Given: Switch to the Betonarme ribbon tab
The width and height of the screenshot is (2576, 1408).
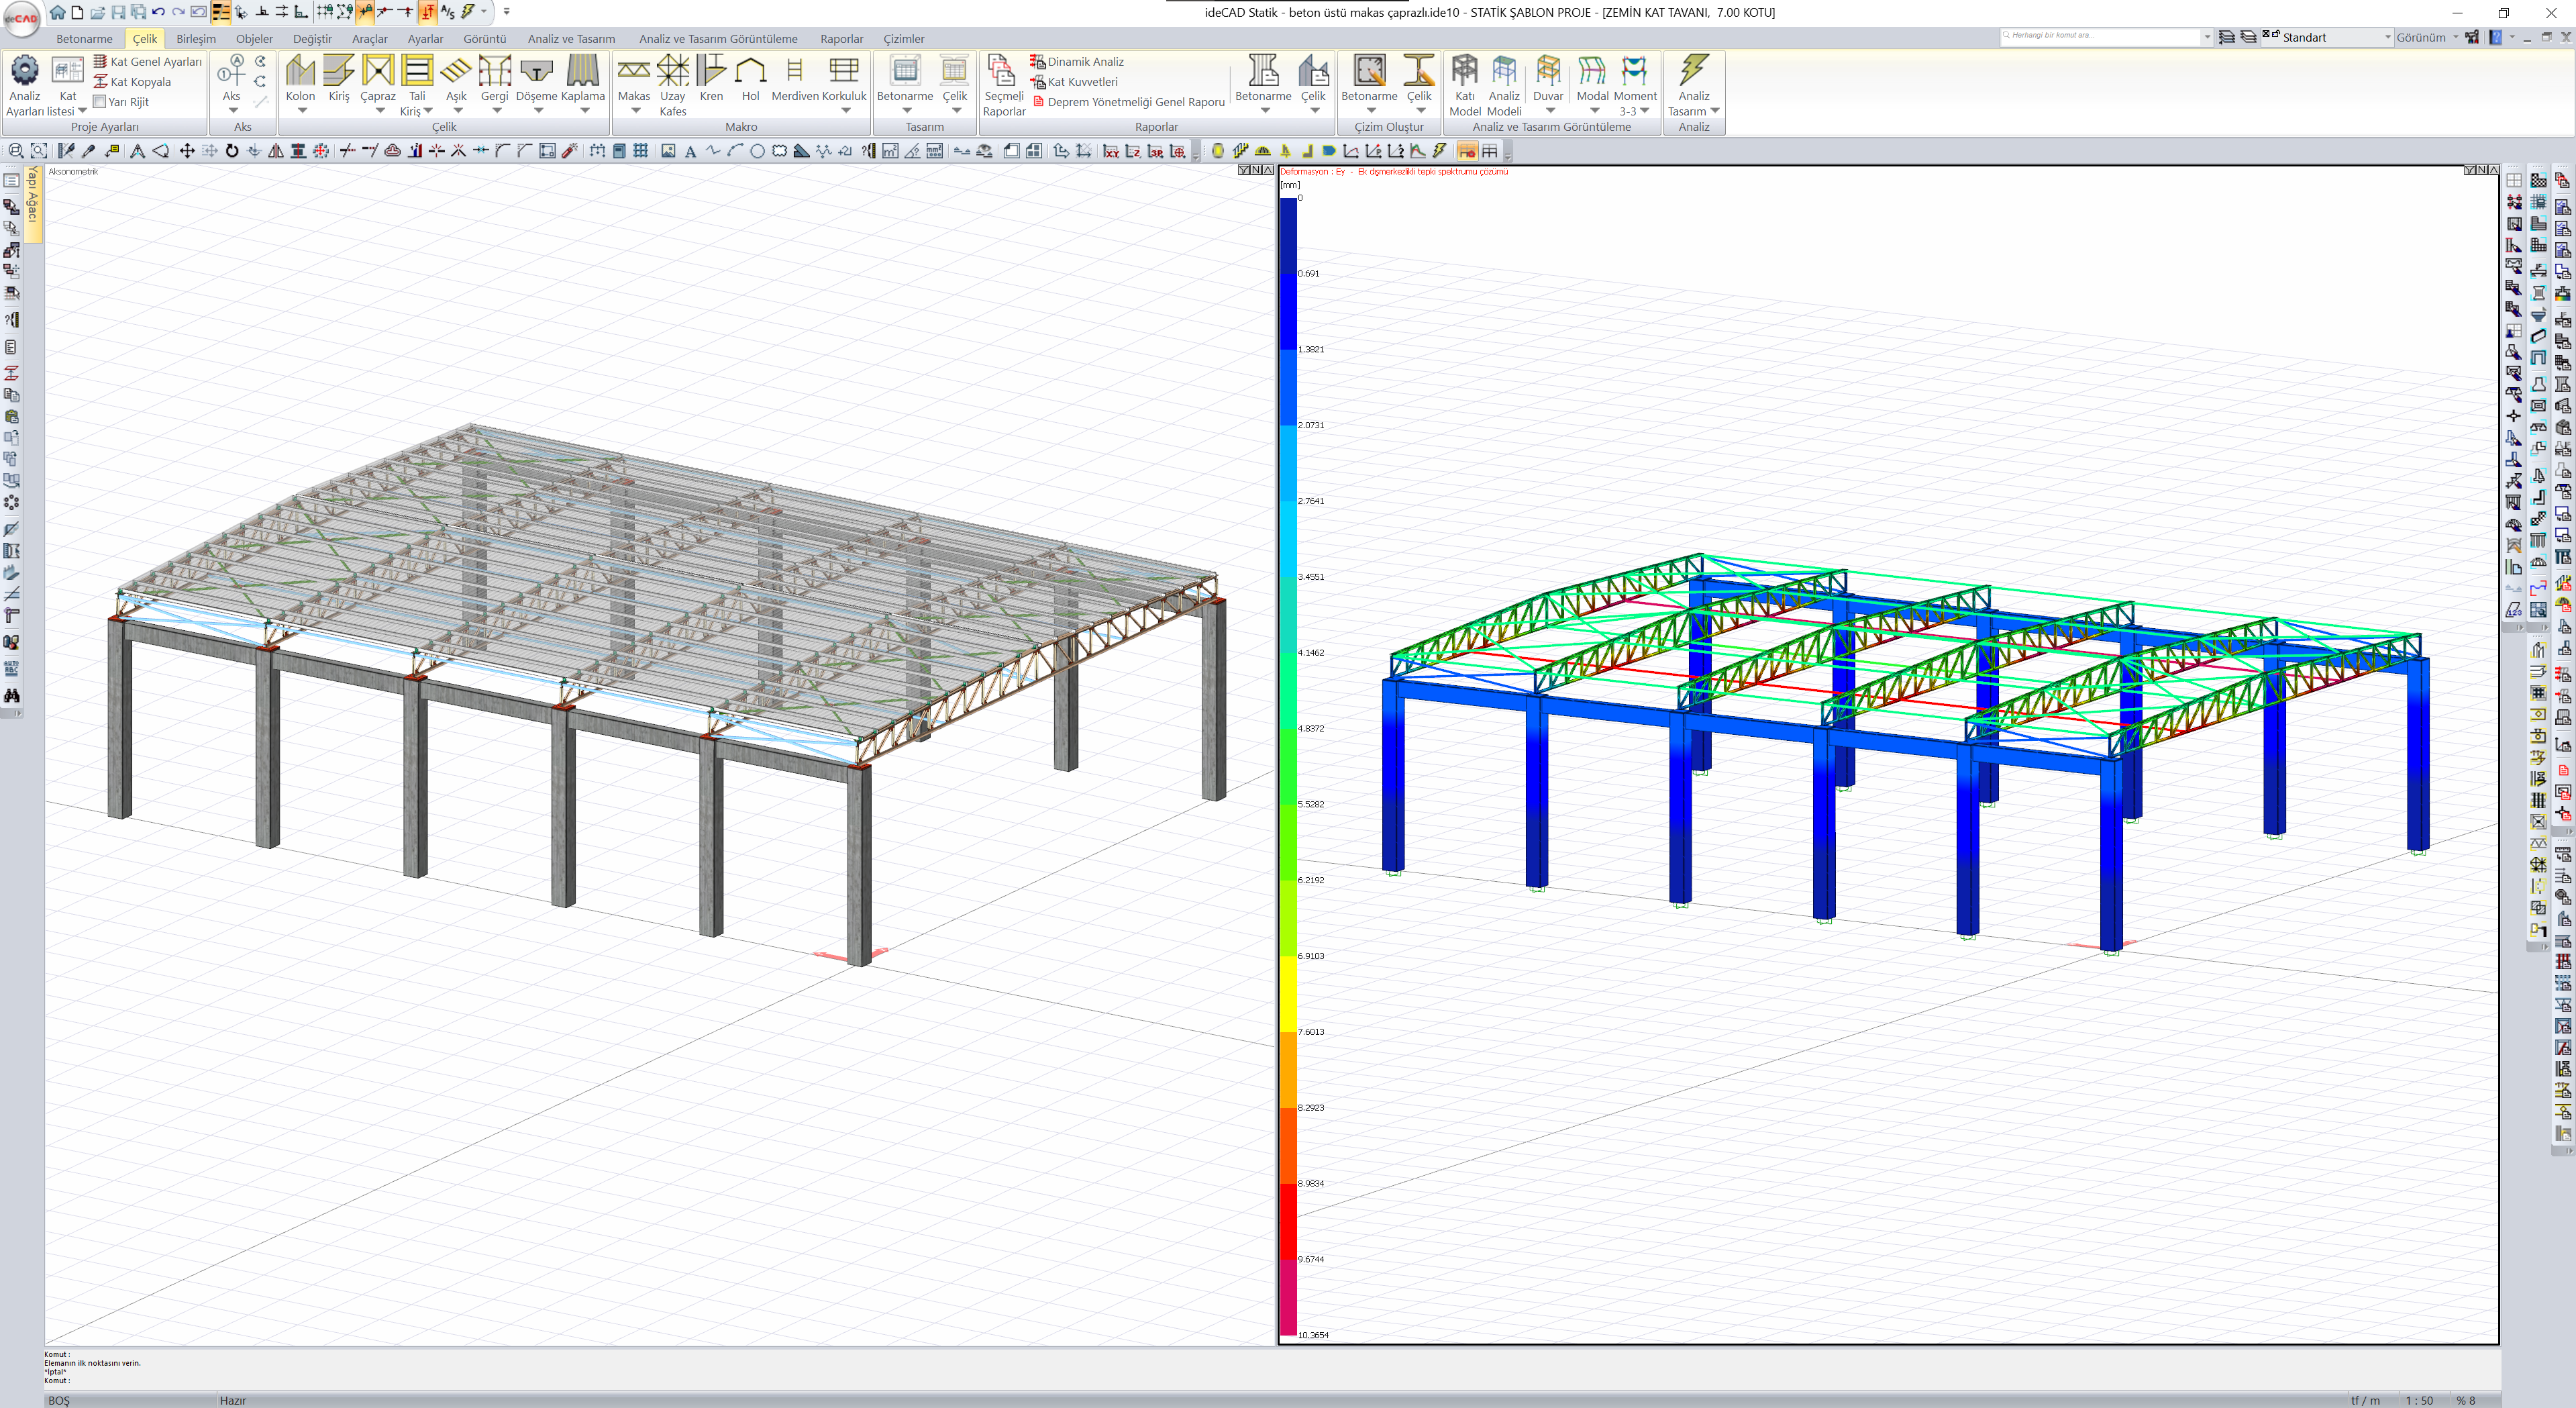Looking at the screenshot, I should [x=84, y=39].
